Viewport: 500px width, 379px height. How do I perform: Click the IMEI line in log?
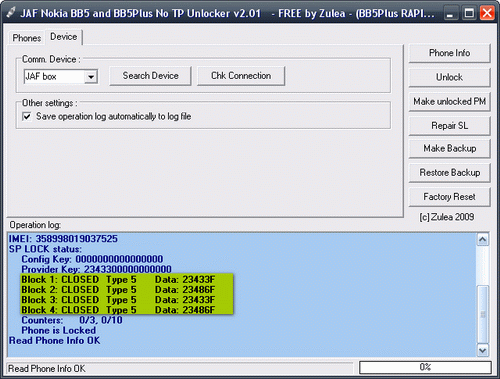63,239
